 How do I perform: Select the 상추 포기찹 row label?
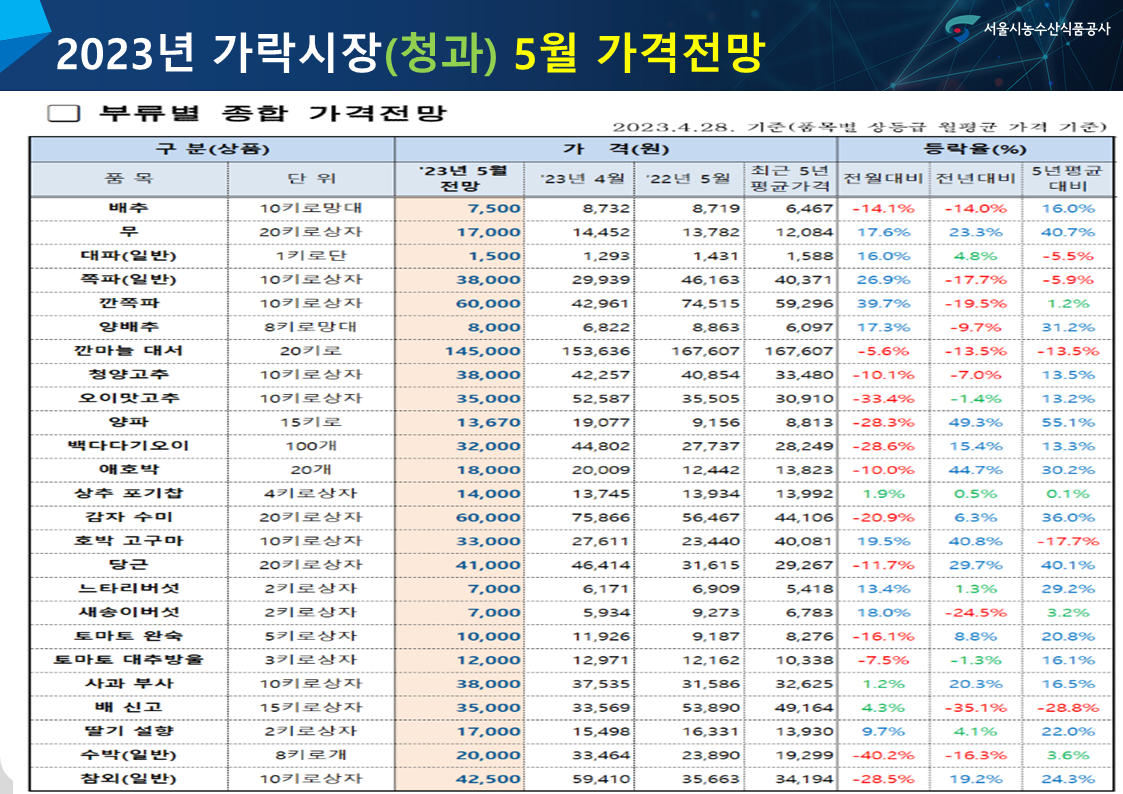click(x=129, y=493)
